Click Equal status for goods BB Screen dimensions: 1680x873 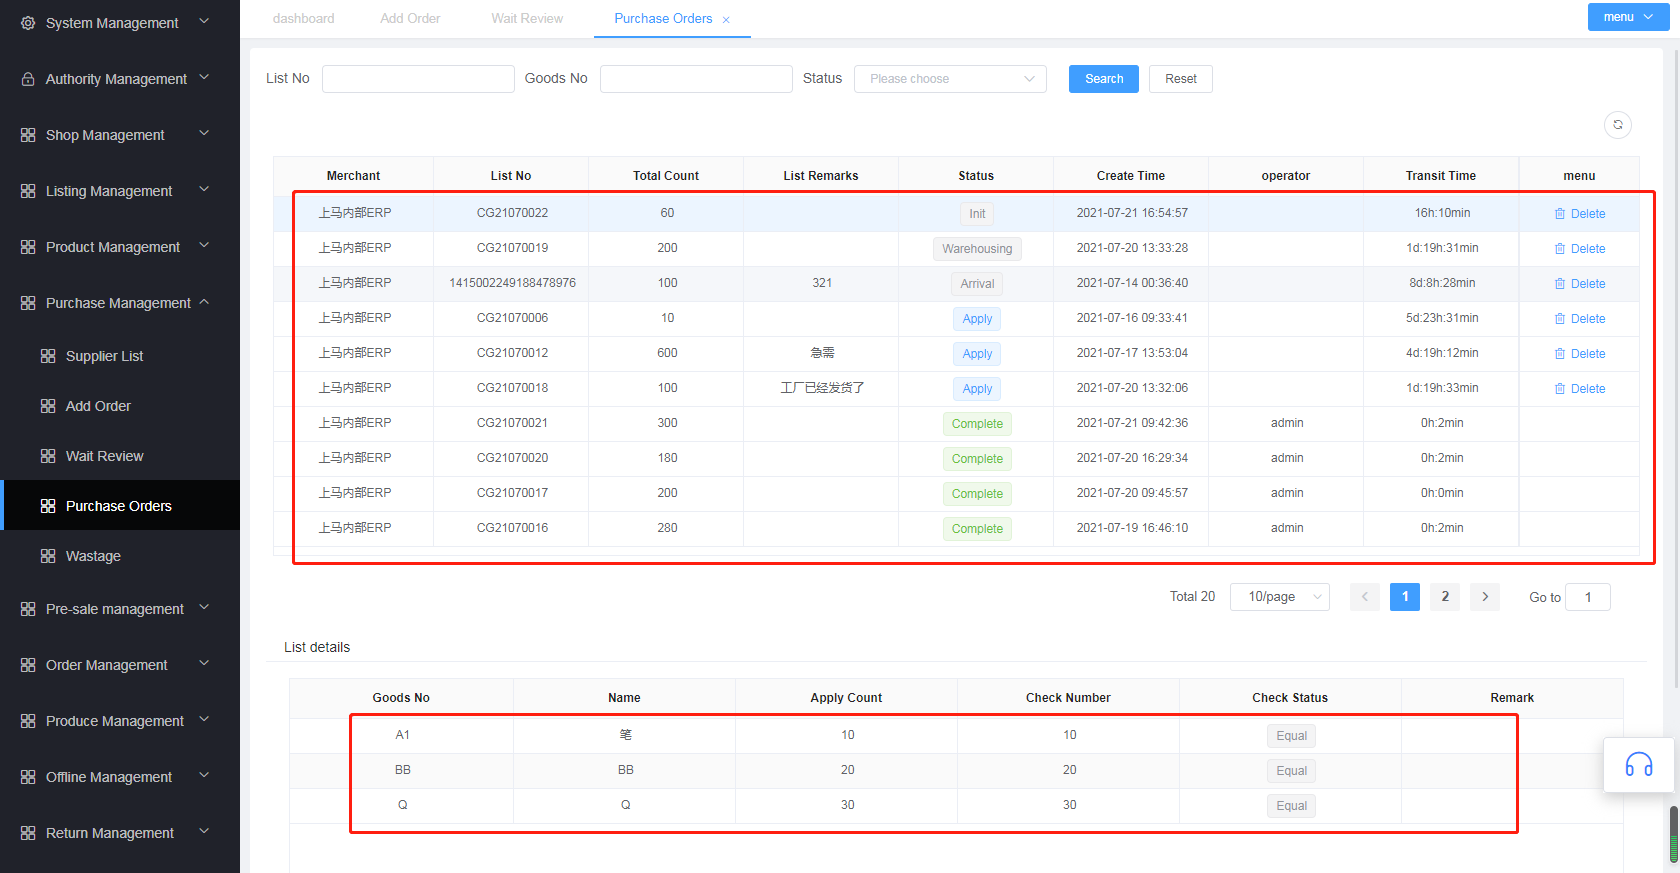click(1291, 771)
